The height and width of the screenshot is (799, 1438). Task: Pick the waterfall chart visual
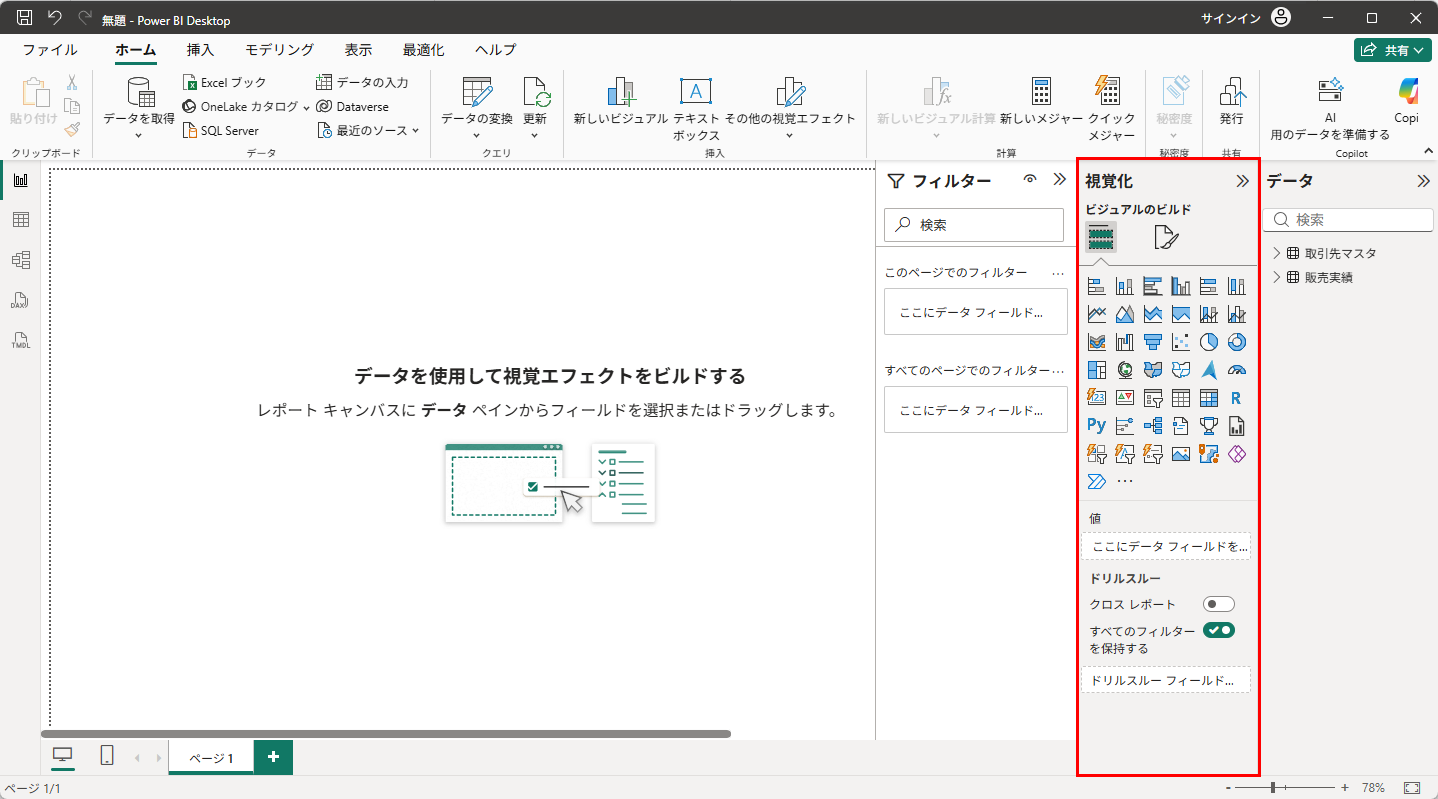1125,342
